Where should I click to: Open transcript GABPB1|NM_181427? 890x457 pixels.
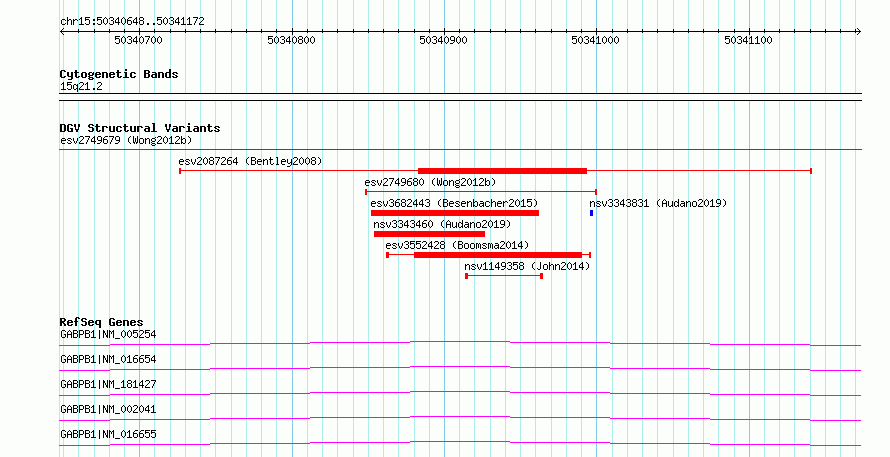click(x=108, y=384)
